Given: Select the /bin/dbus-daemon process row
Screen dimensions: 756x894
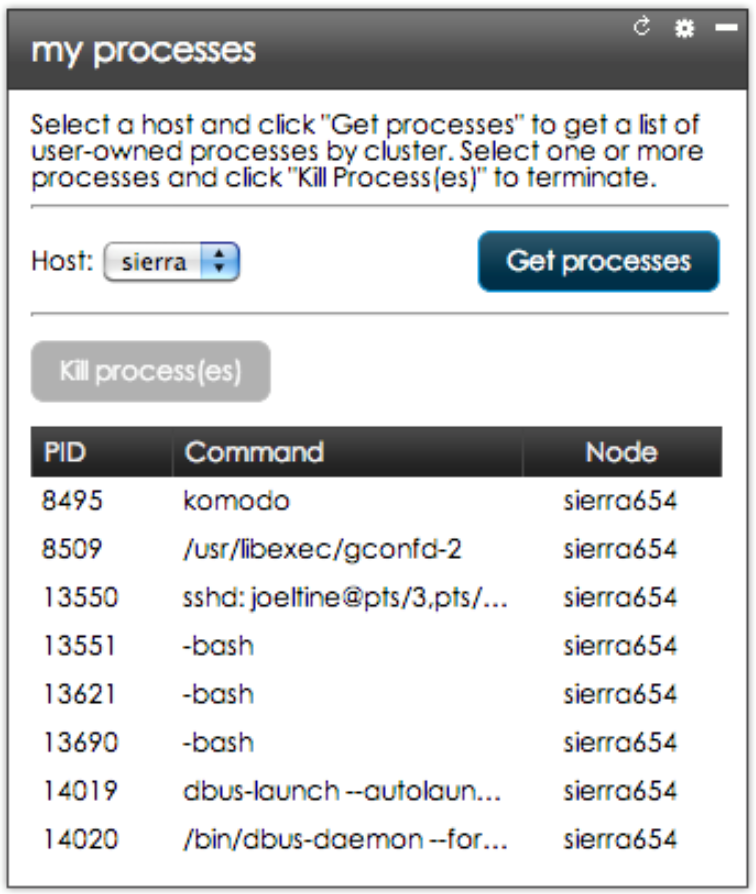Looking at the screenshot, I should click(345, 838).
